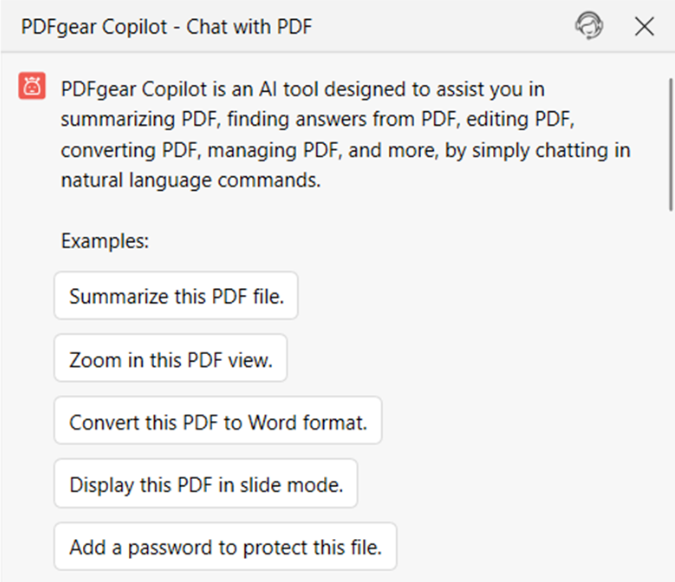Click the first line 'PDFgear Copilot is an AI tool'
This screenshot has height=582, width=675.
300,88
